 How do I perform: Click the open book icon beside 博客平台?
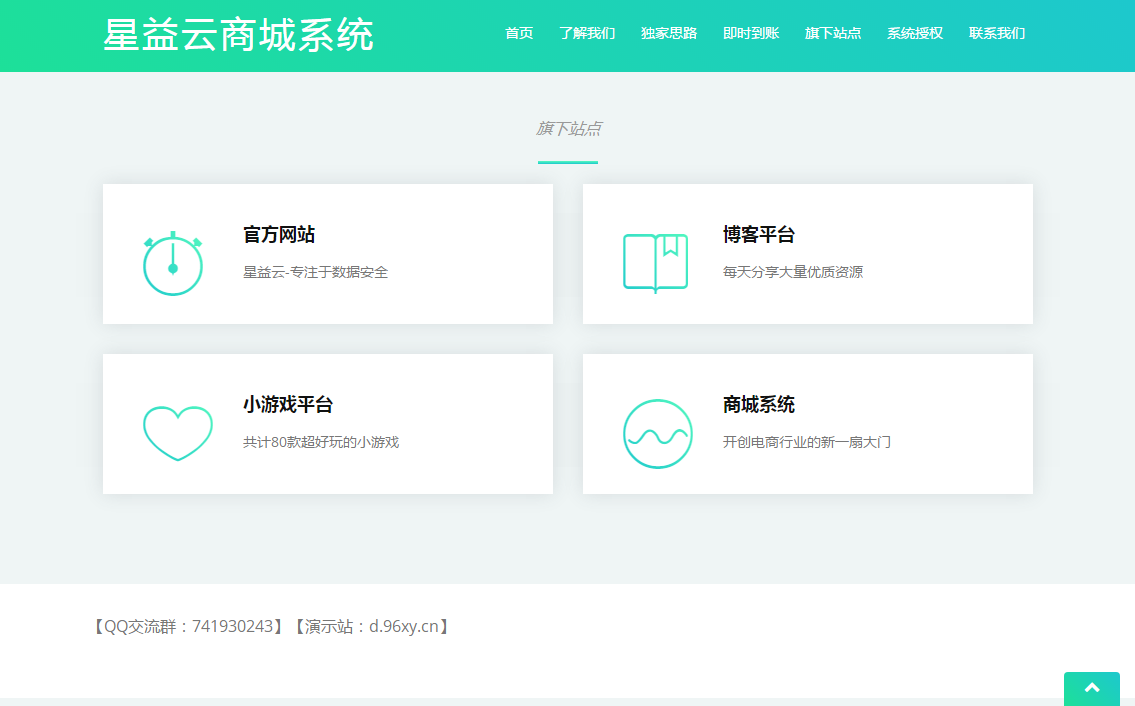(x=655, y=263)
